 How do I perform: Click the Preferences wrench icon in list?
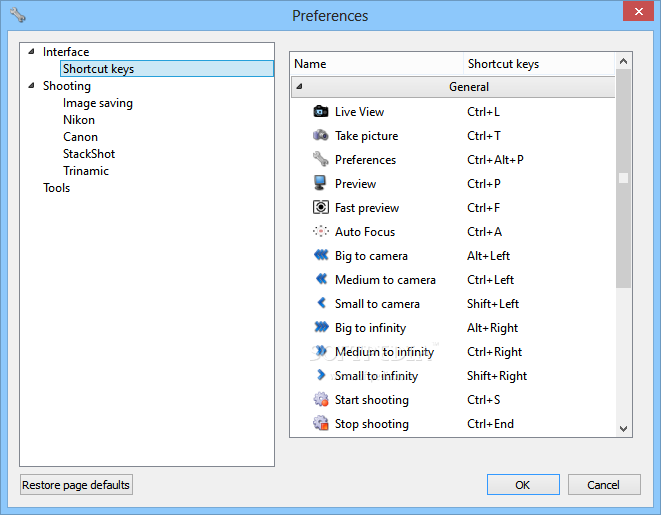[x=321, y=159]
